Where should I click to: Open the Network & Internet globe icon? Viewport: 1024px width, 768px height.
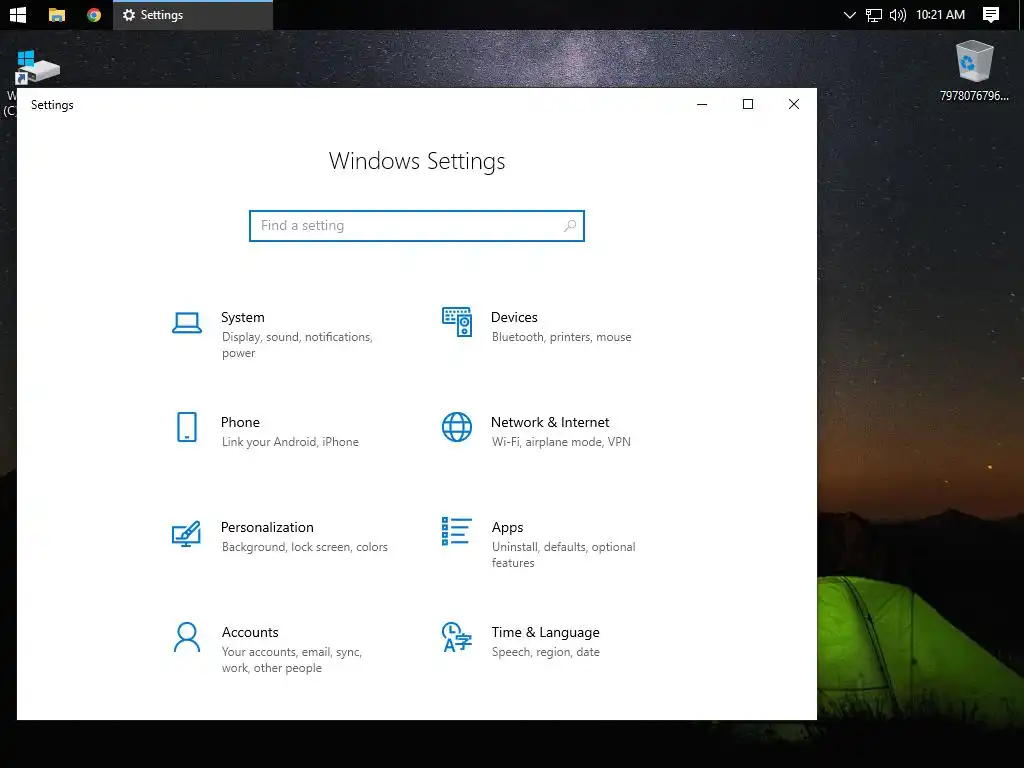pos(456,427)
